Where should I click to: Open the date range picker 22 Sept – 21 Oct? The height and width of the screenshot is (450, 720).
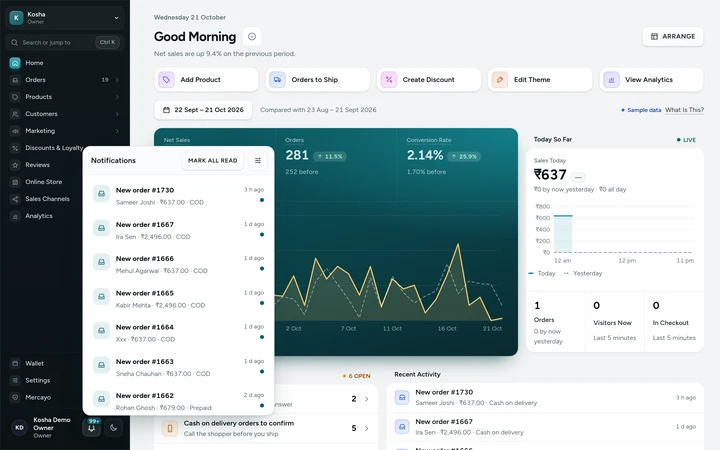coord(203,110)
